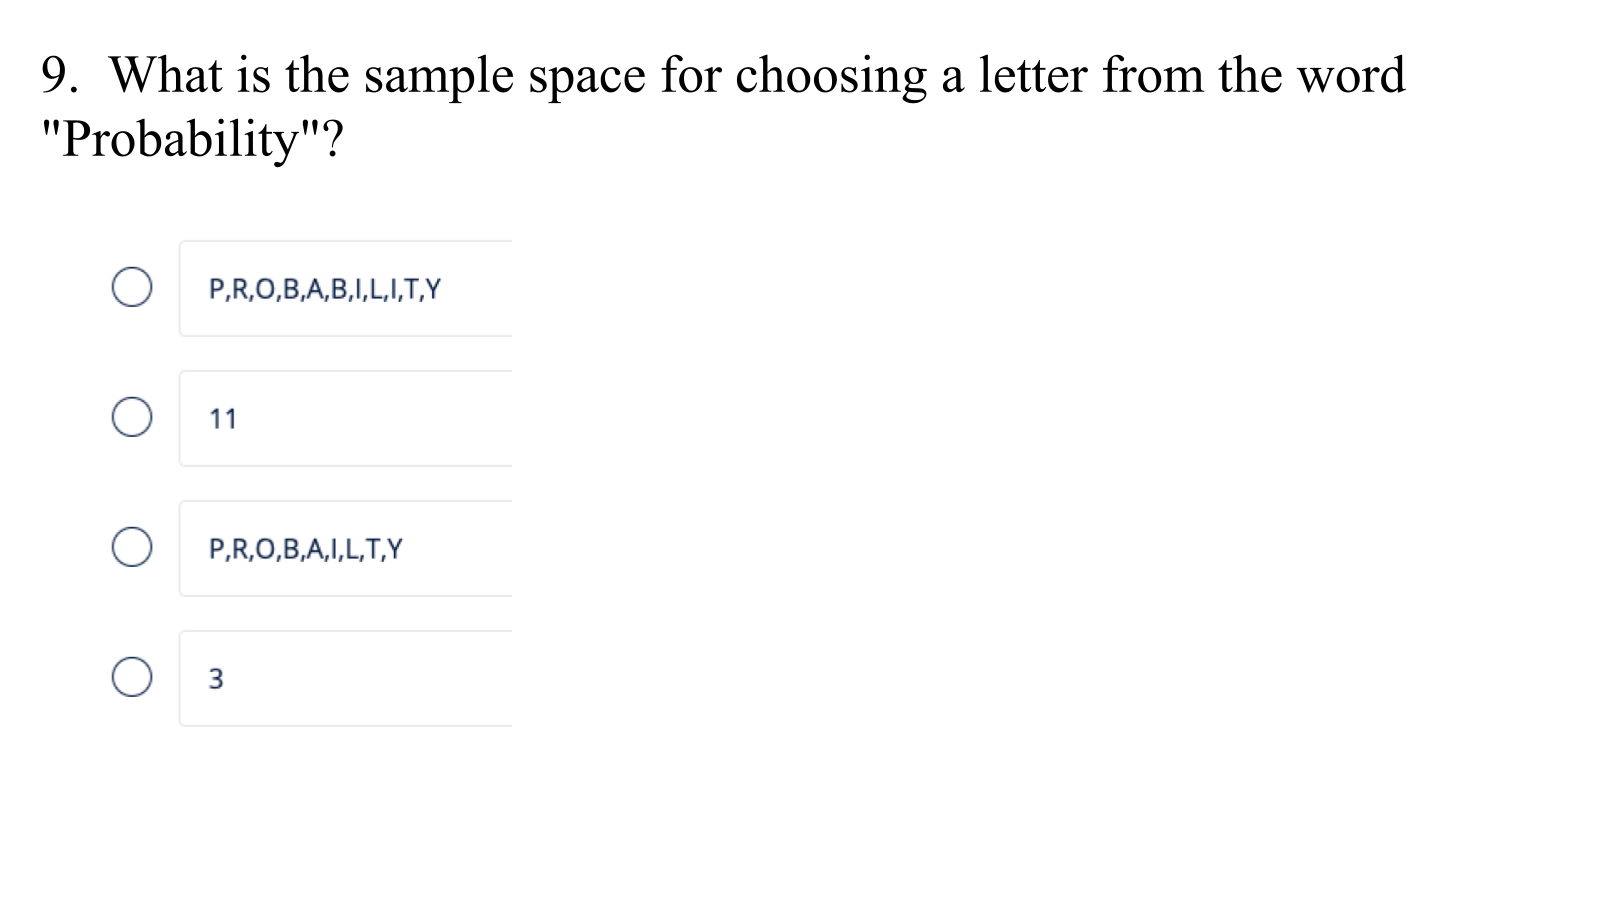Click the answer text 3

click(216, 679)
